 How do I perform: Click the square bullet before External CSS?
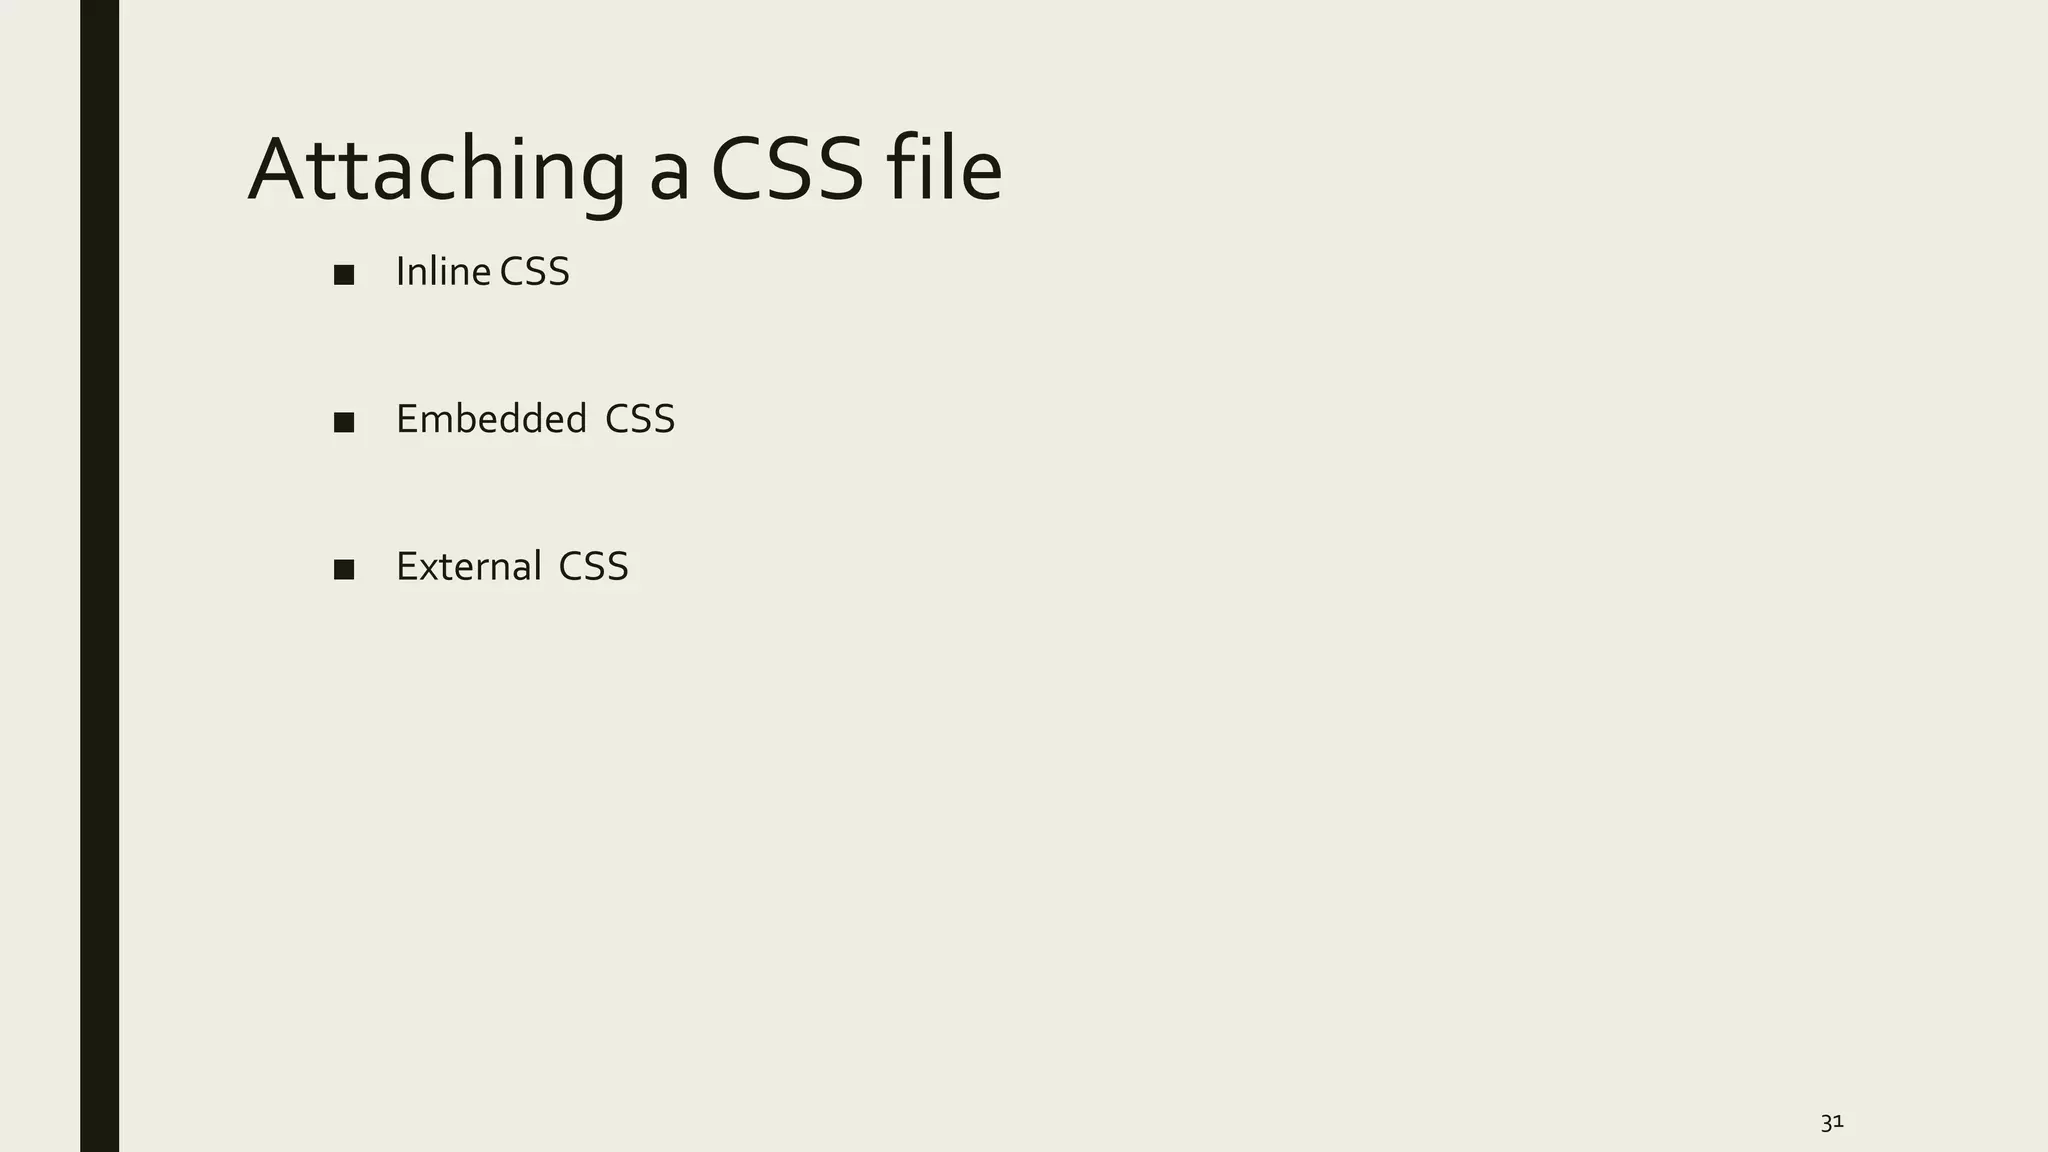click(344, 570)
